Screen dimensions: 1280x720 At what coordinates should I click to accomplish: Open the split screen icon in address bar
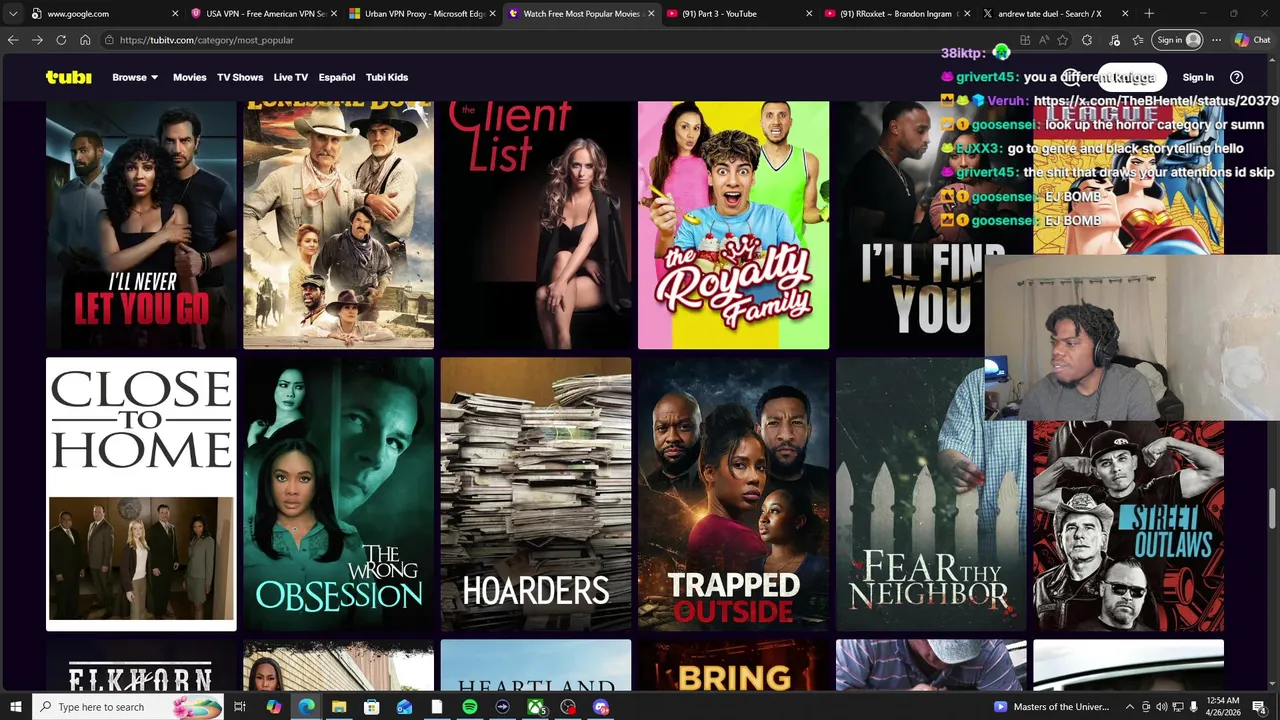coord(1025,40)
